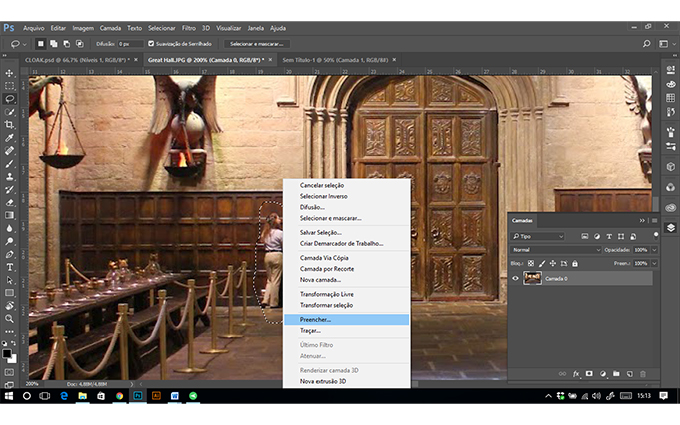The image size is (680, 425).
Task: Open the Normal blend mode dropdown
Action: 556,250
